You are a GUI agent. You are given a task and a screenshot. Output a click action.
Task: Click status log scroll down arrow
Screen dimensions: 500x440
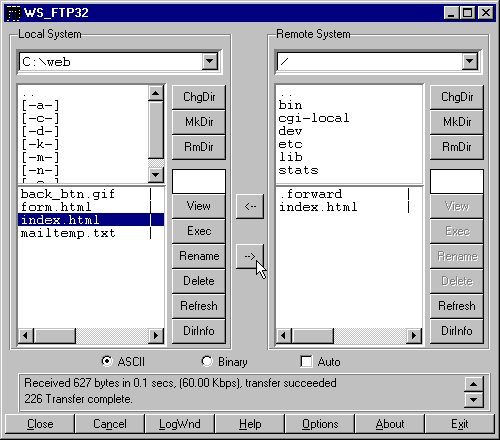click(474, 399)
